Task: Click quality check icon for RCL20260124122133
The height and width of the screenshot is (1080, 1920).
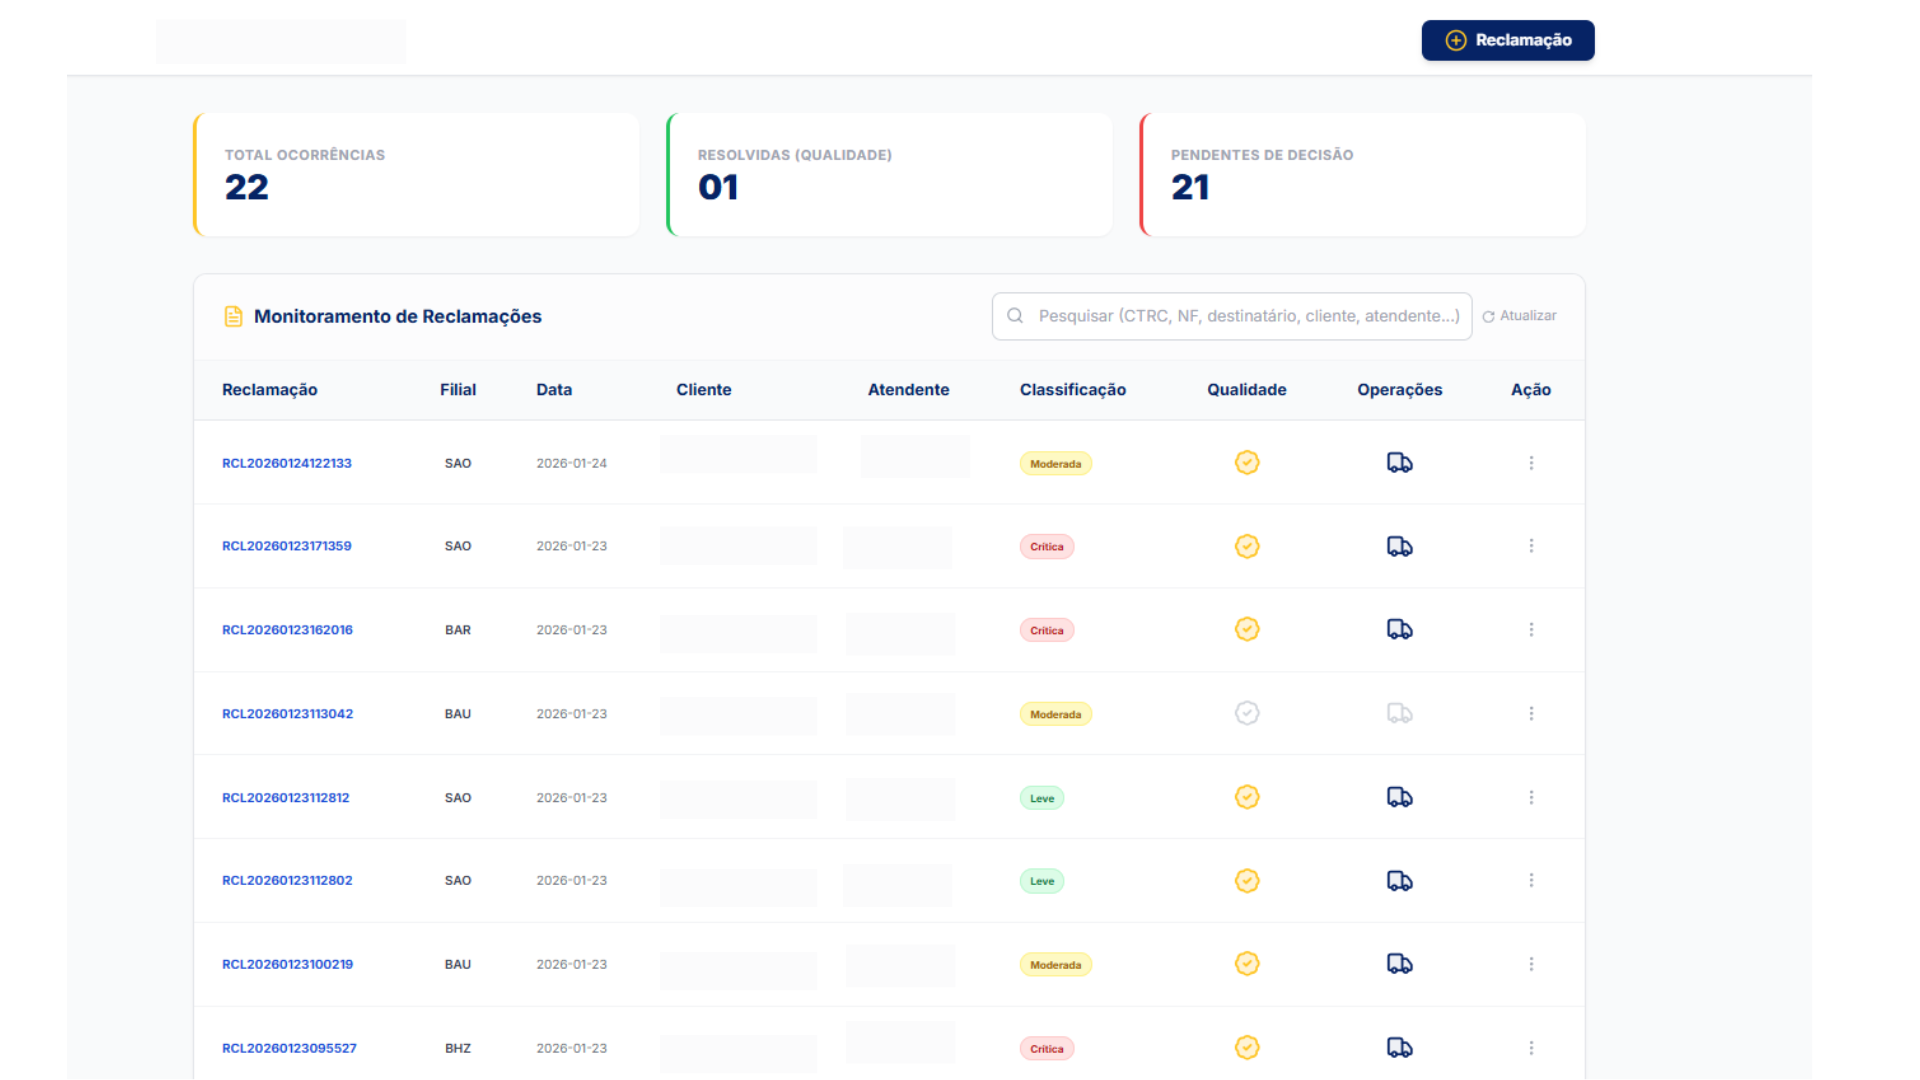Action: tap(1246, 463)
